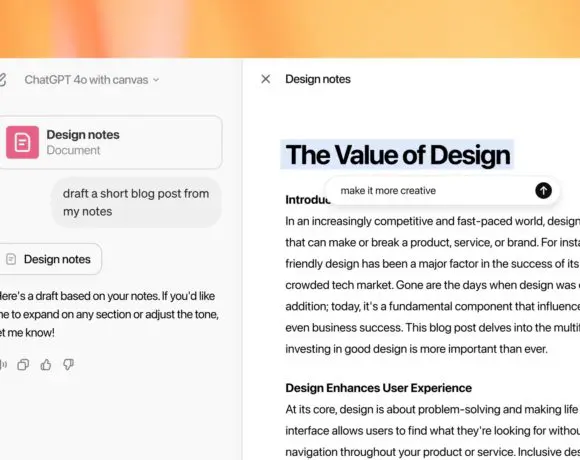Image resolution: width=580 pixels, height=460 pixels.
Task: Give thumbs up to the response
Action: (x=46, y=365)
